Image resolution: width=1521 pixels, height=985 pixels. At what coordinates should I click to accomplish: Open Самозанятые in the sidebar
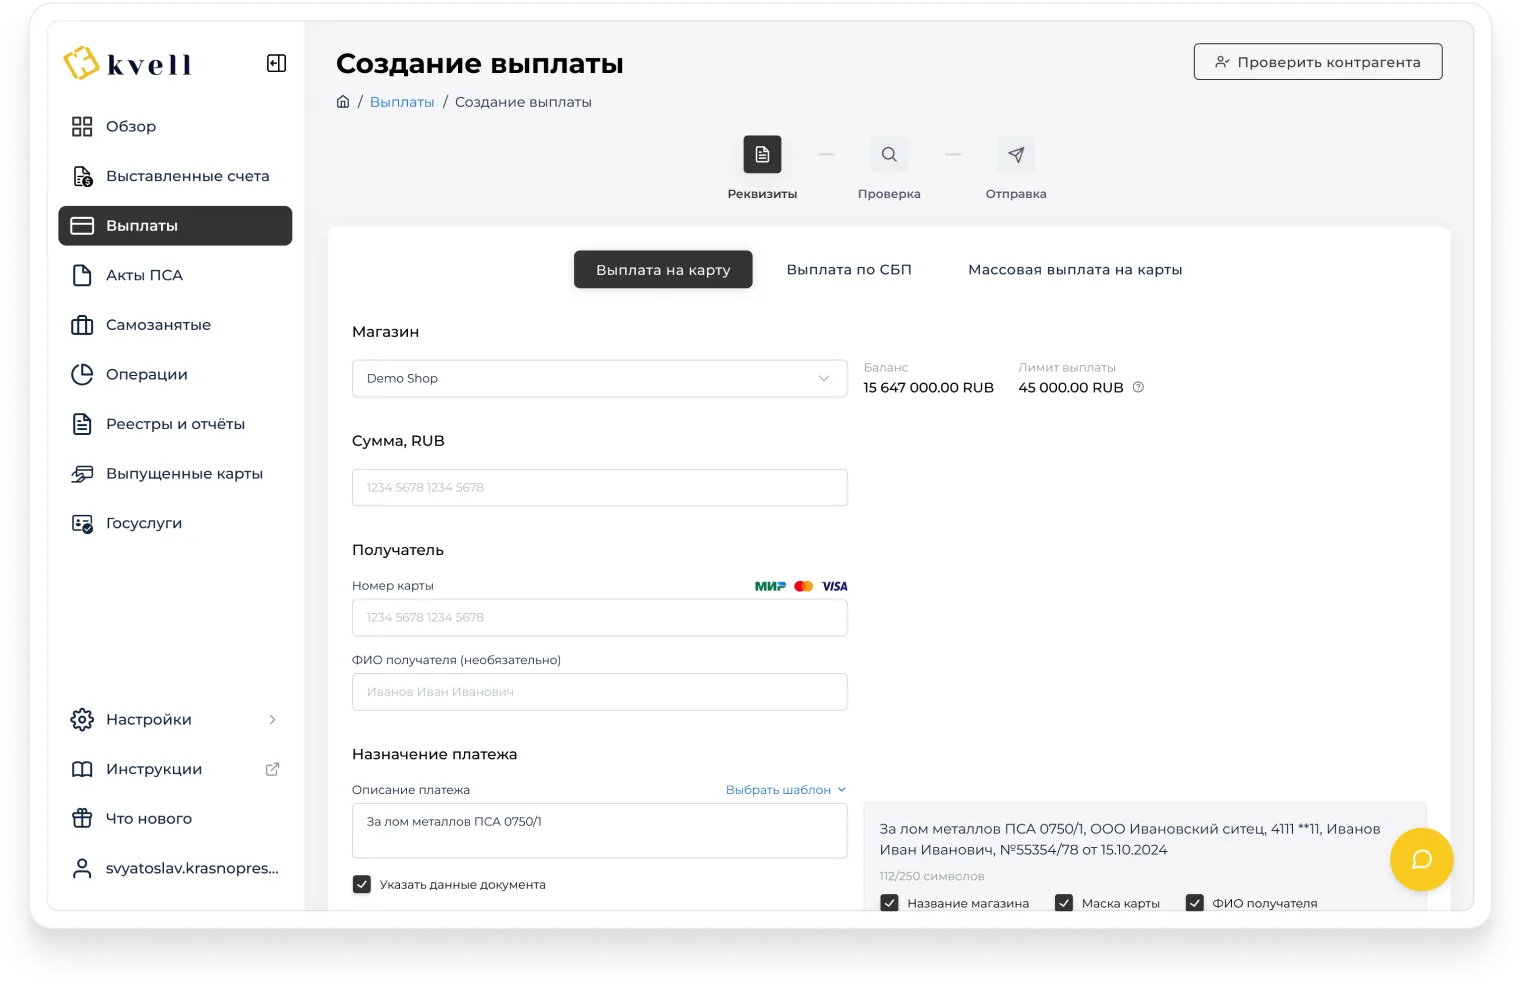[158, 325]
